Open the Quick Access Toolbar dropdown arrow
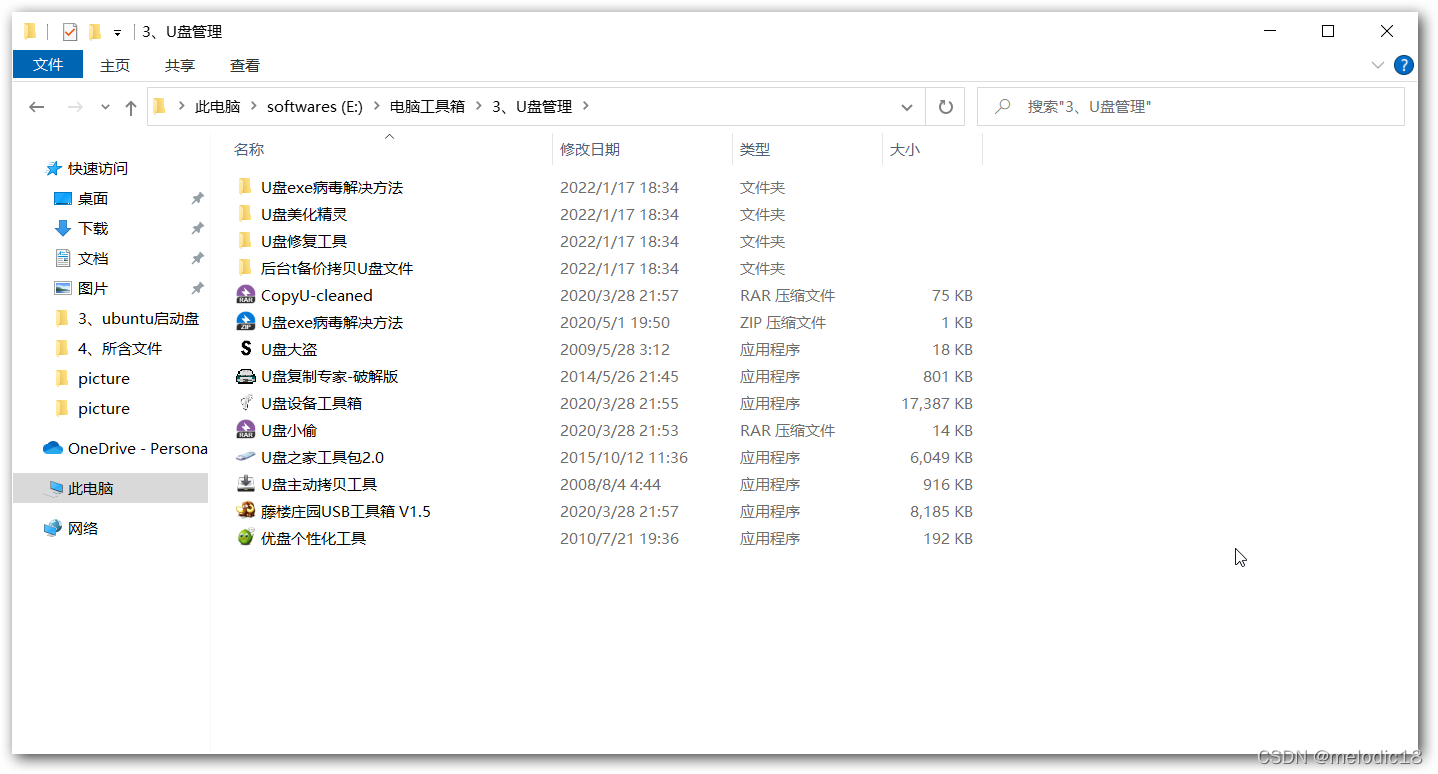 (117, 32)
